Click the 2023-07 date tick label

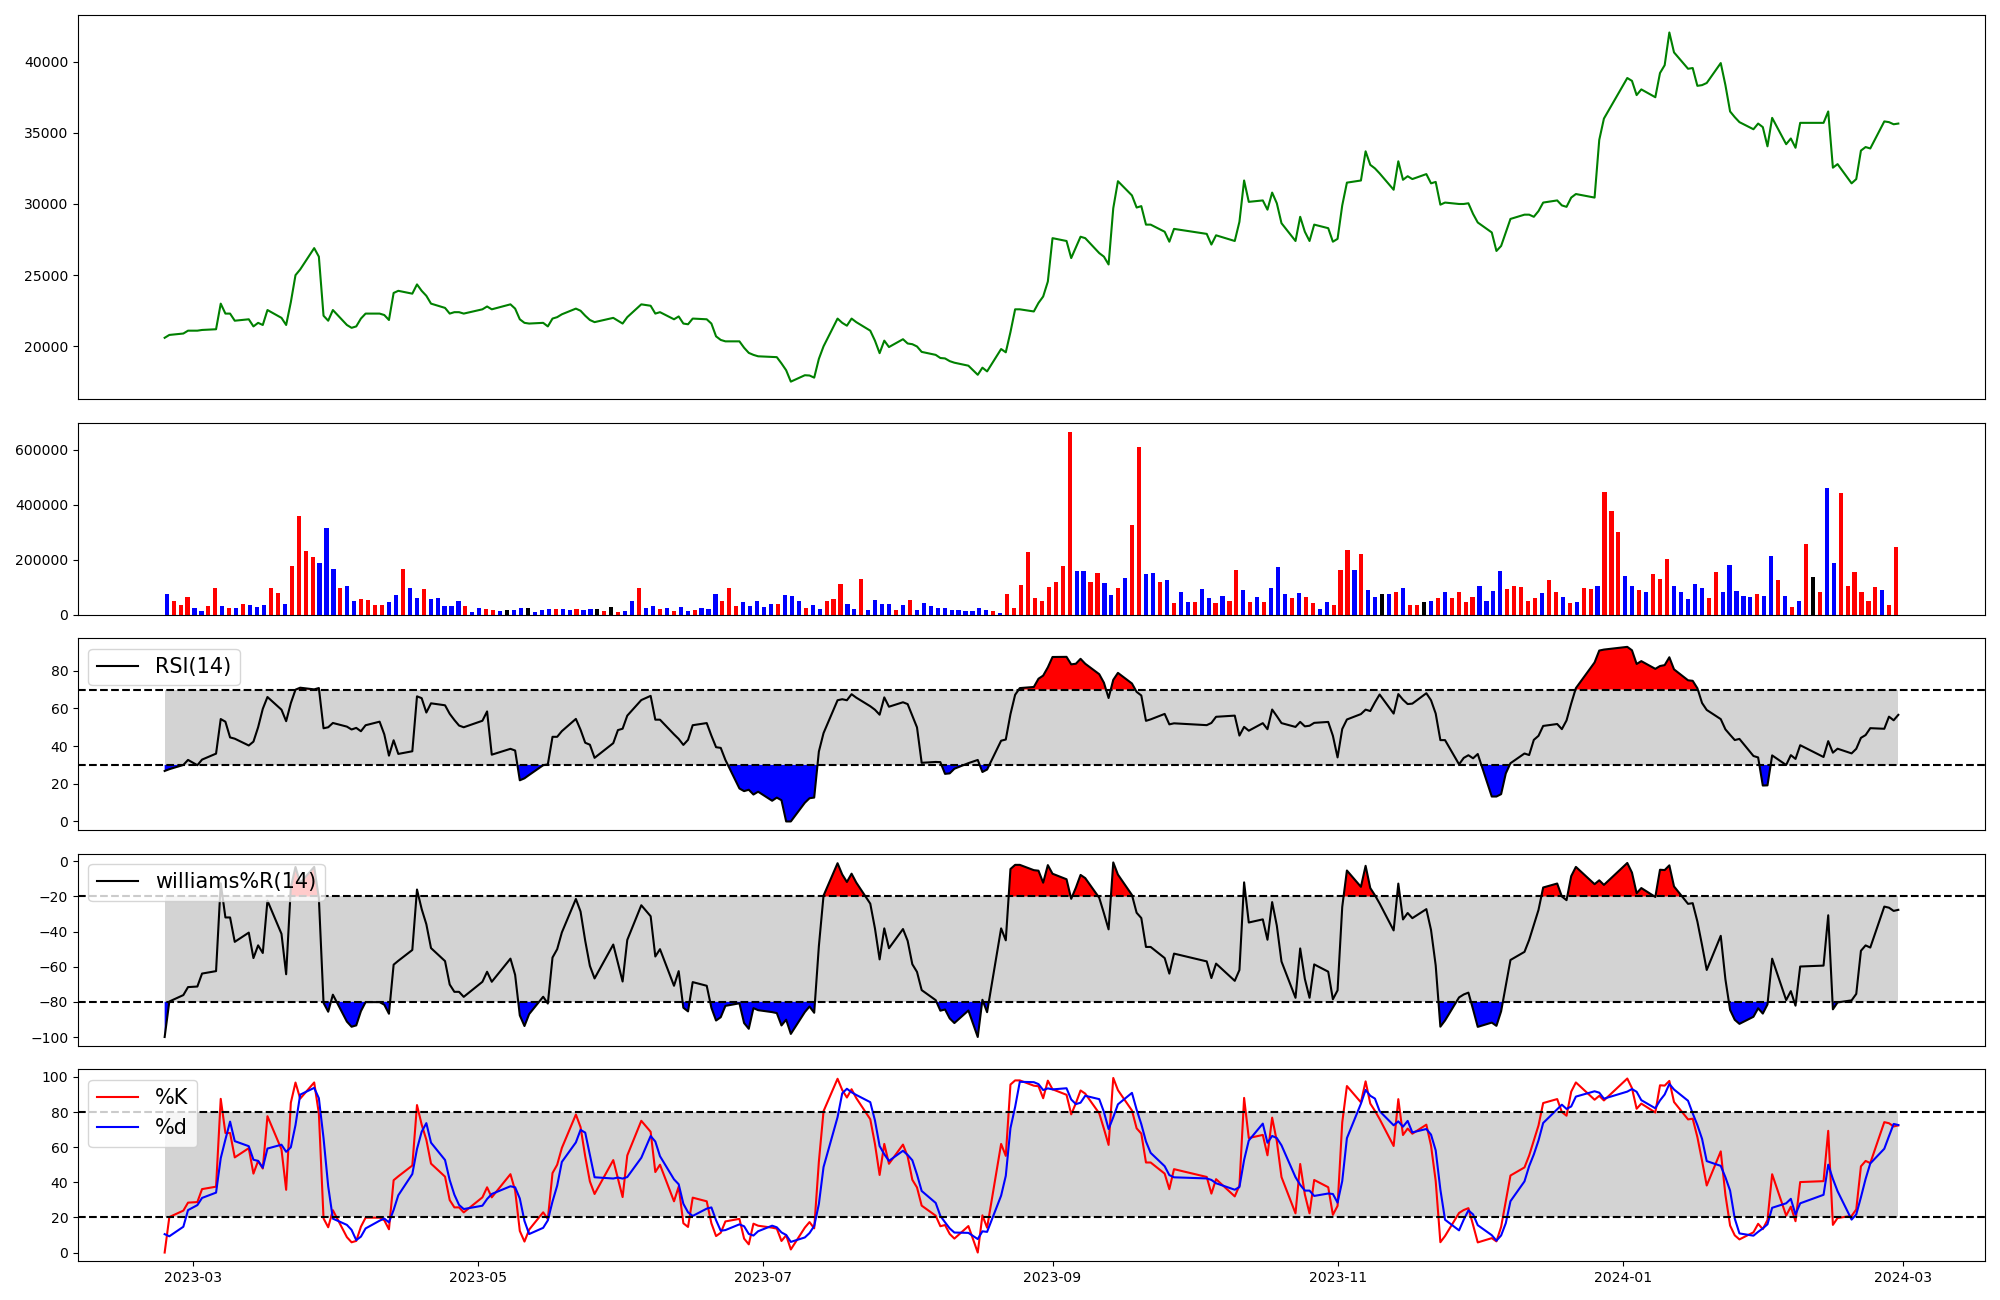point(763,1277)
